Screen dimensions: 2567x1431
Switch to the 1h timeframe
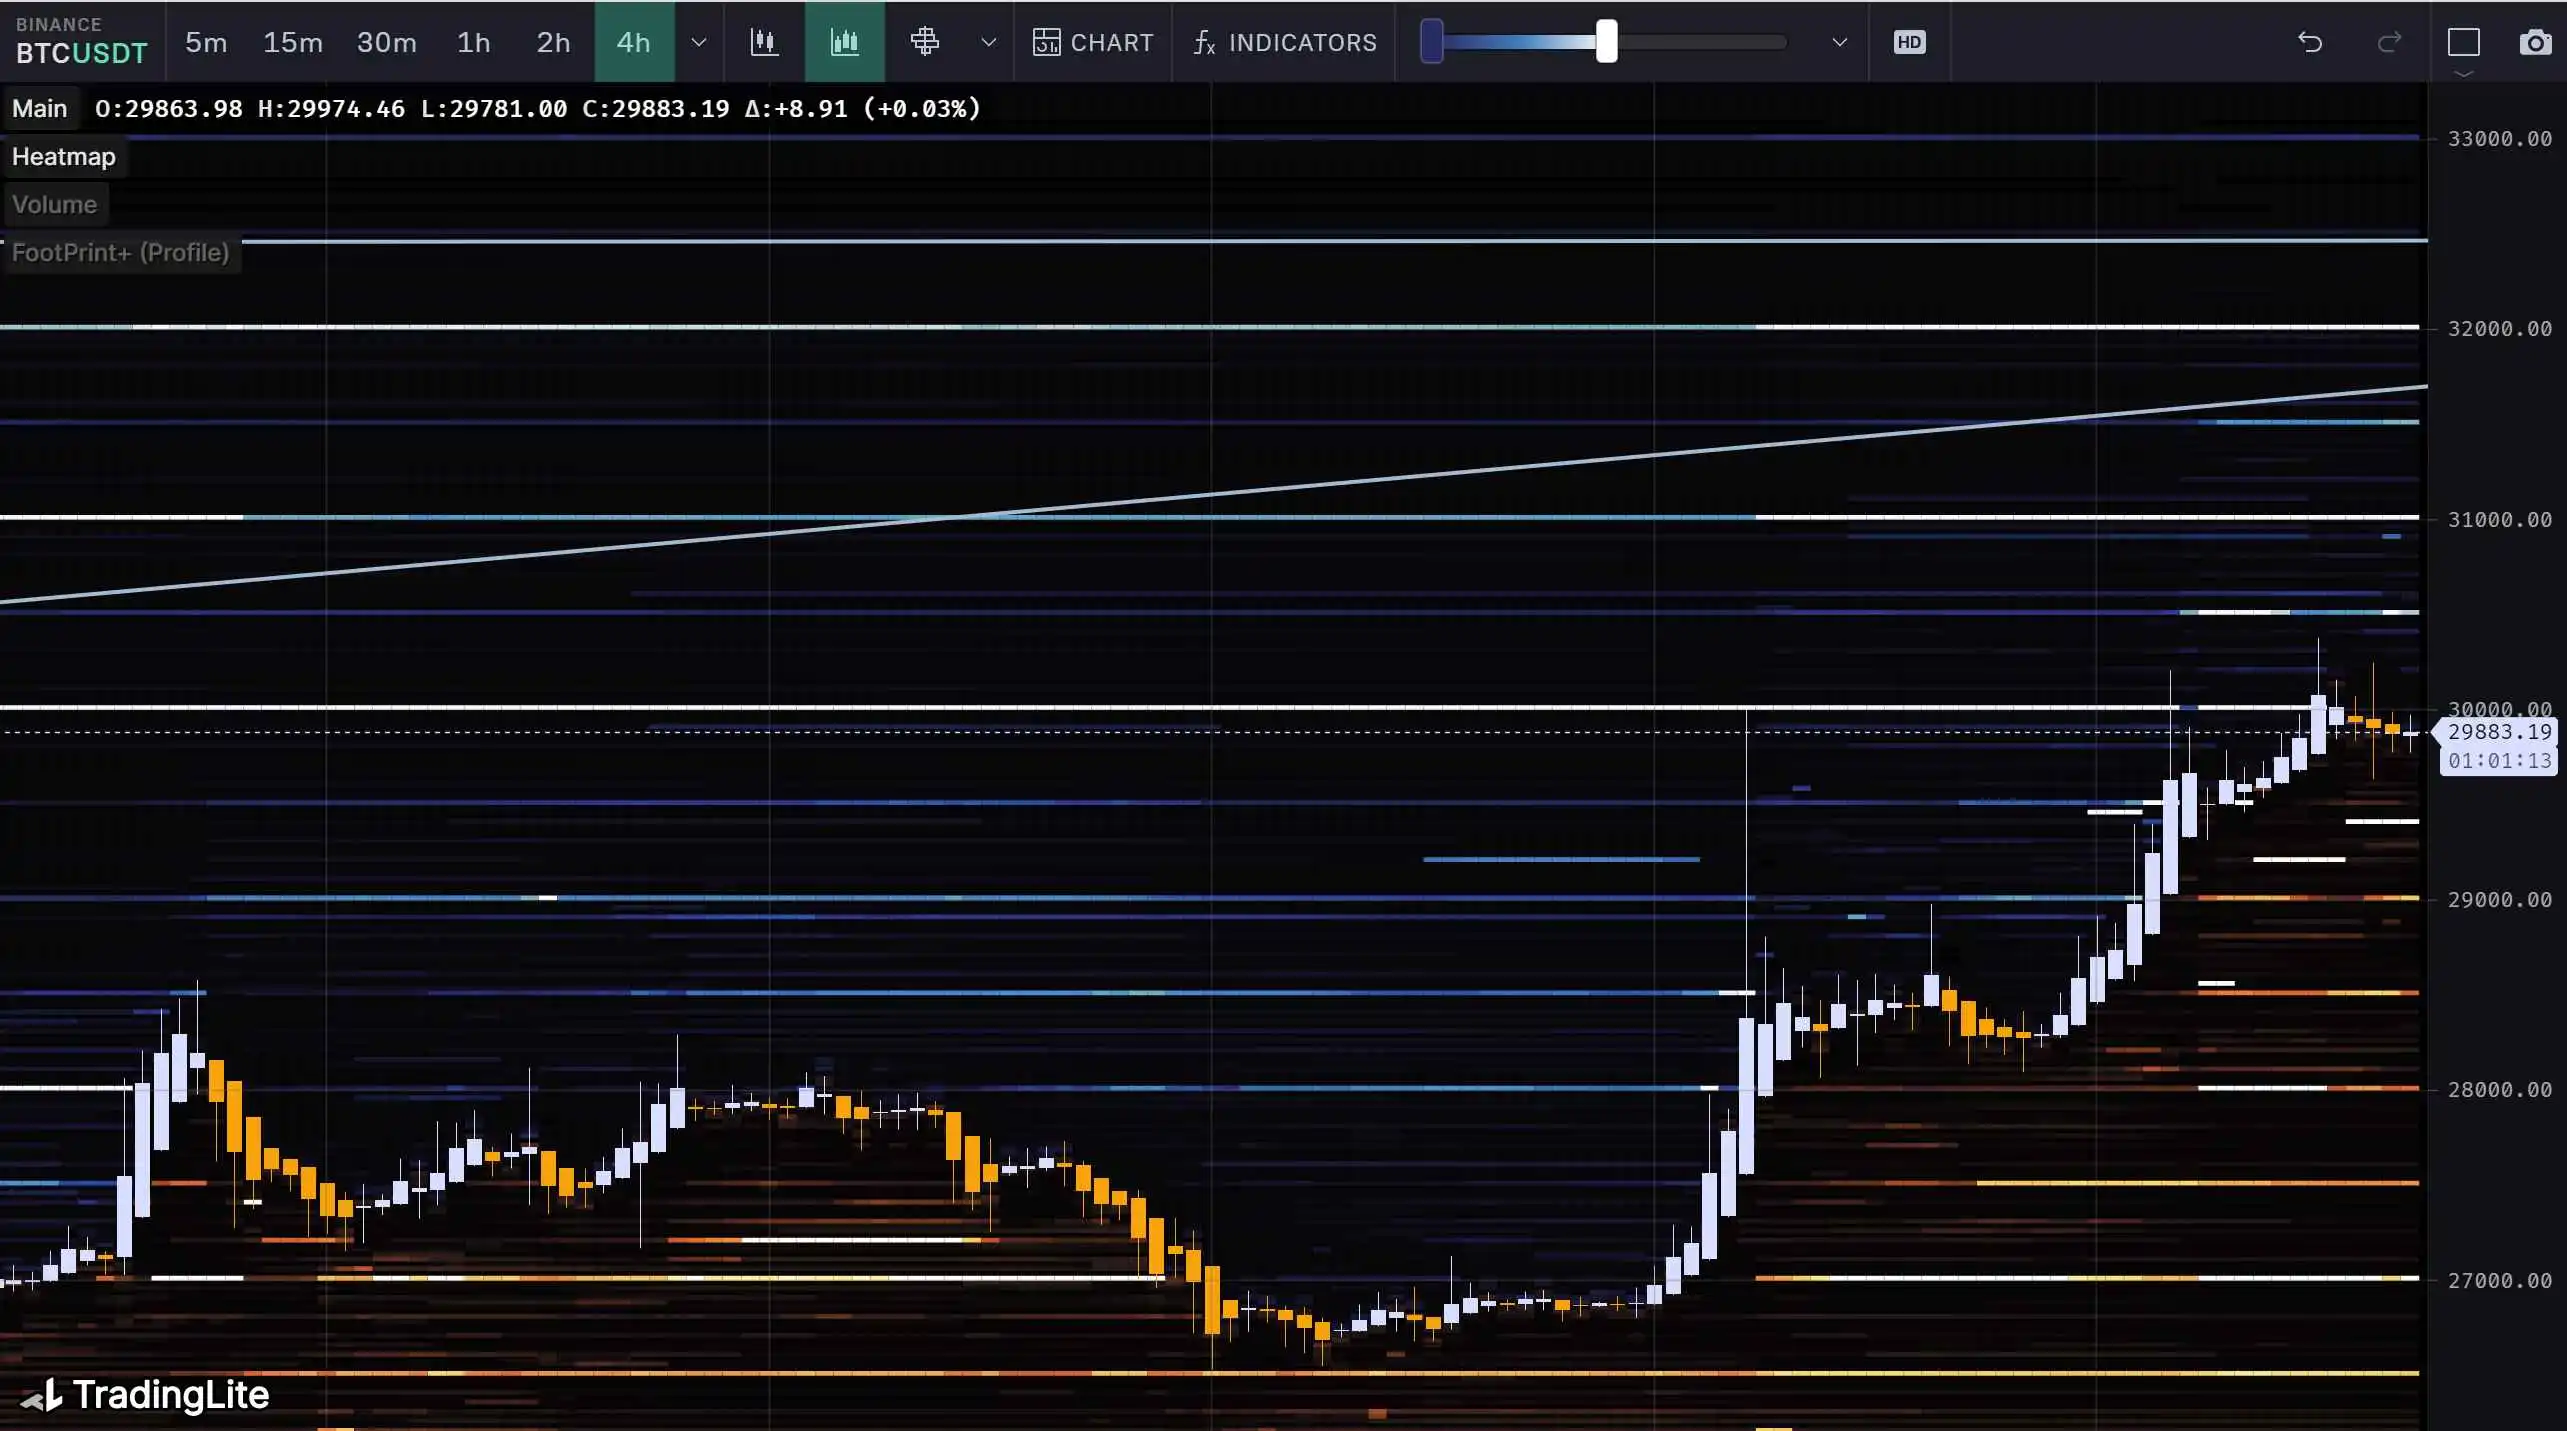click(473, 42)
